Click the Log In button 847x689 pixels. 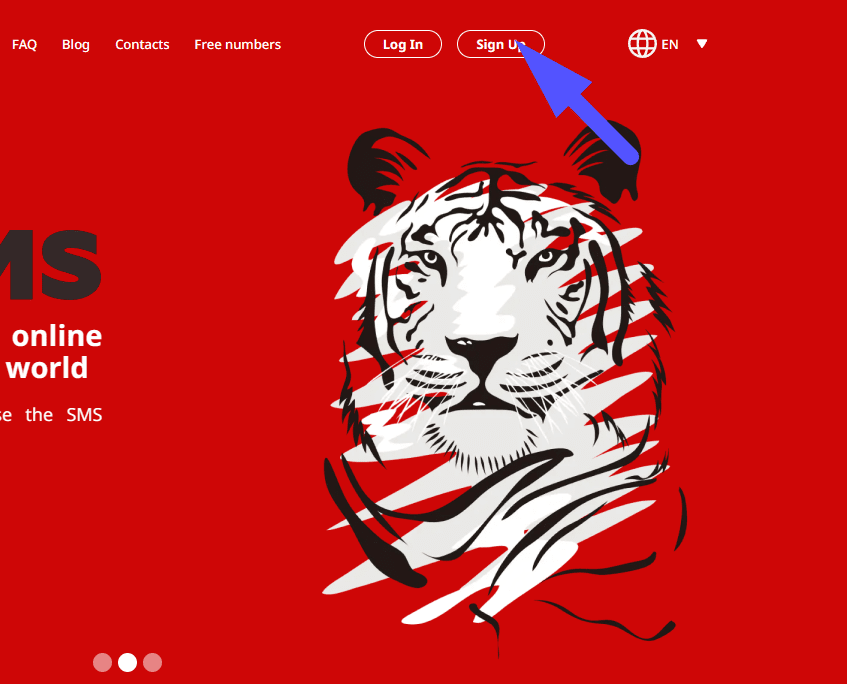click(x=403, y=44)
